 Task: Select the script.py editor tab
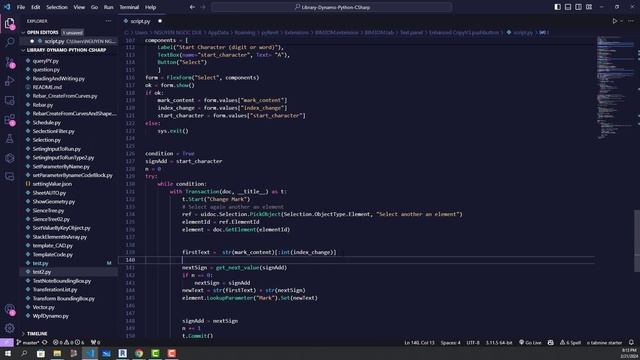pos(141,21)
